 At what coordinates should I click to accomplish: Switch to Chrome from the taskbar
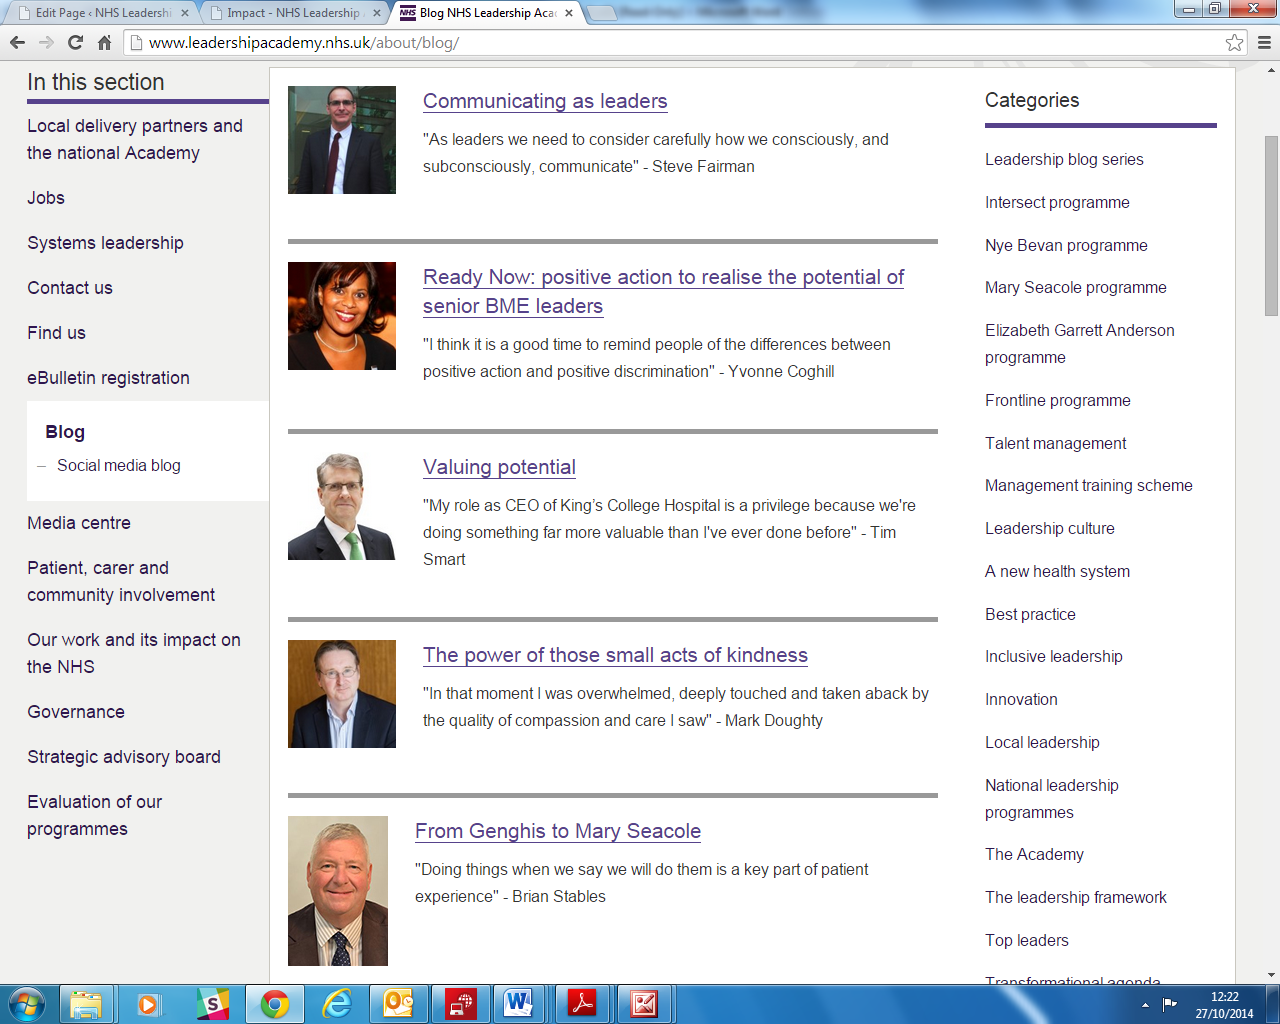click(x=274, y=1004)
